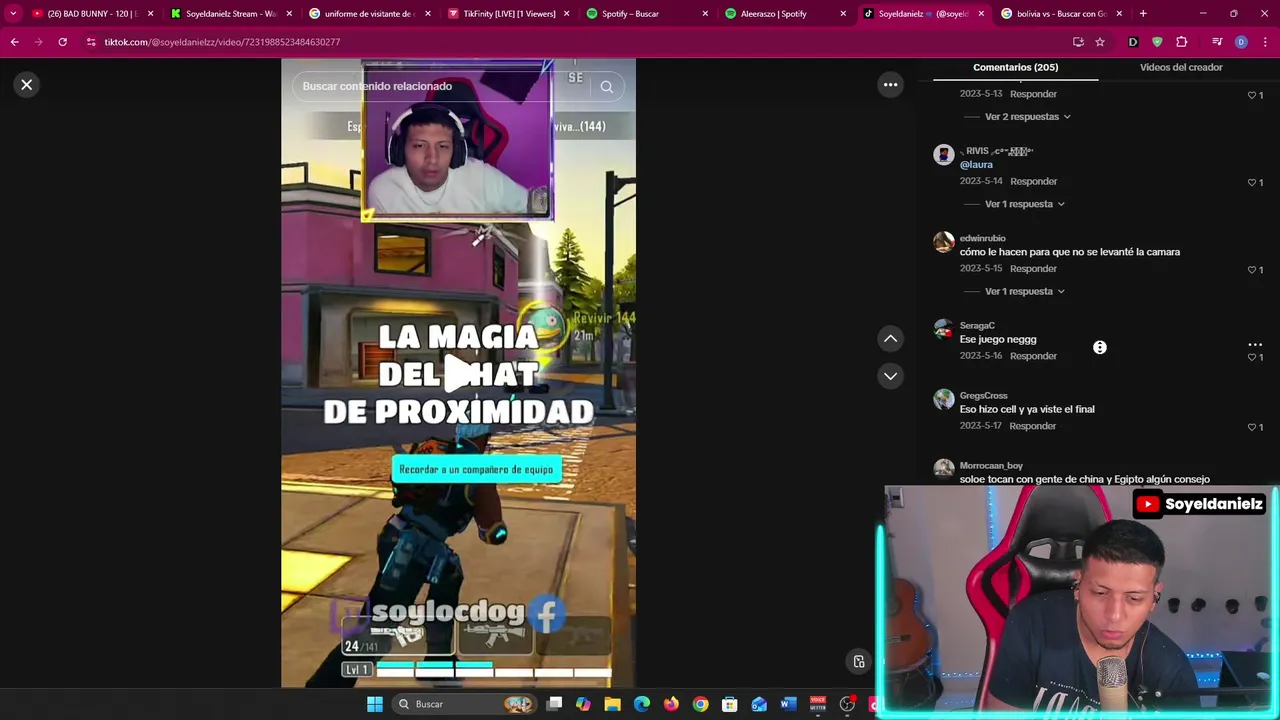Reply to SeragaC's comment
This screenshot has width=1280, height=720.
(x=1033, y=356)
